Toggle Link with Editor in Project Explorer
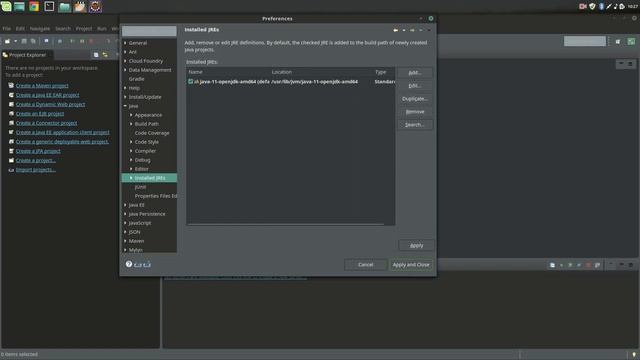This screenshot has height=360, width=640. (105, 55)
